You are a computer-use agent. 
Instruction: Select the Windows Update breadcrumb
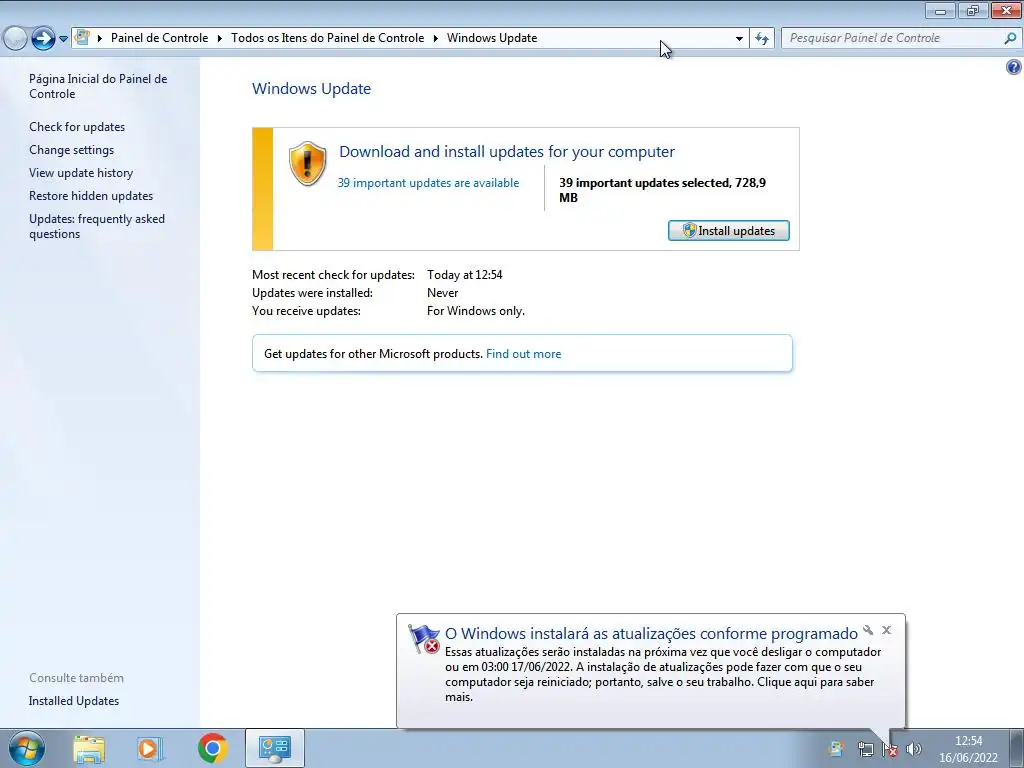[492, 38]
